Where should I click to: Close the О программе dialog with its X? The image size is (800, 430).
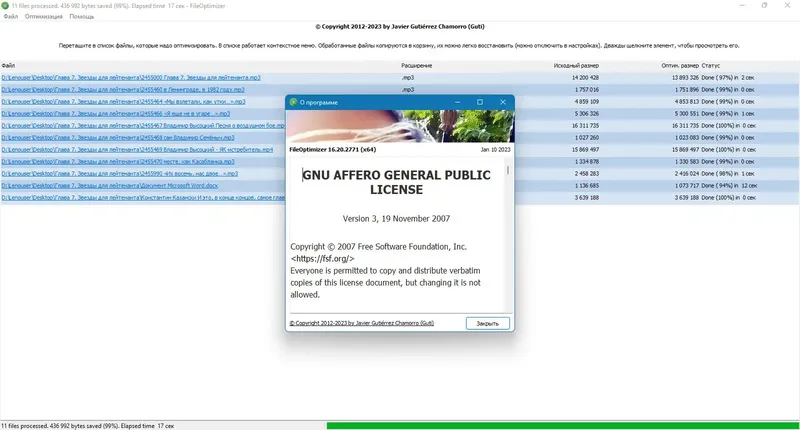click(503, 102)
